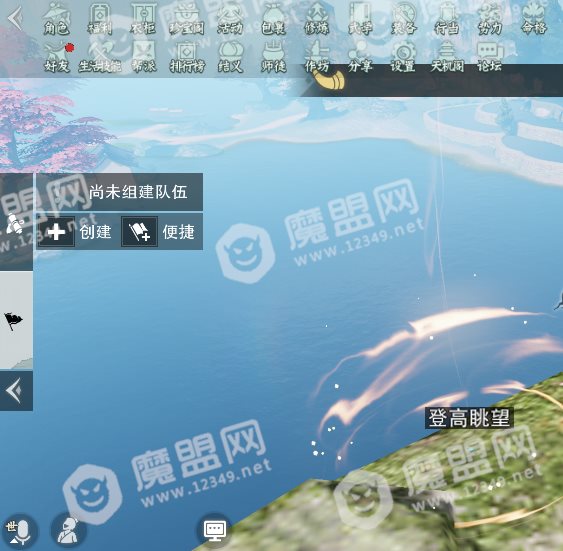Click 便捷 quick team option
Viewport: 563px width, 551px height.
[x=178, y=232]
